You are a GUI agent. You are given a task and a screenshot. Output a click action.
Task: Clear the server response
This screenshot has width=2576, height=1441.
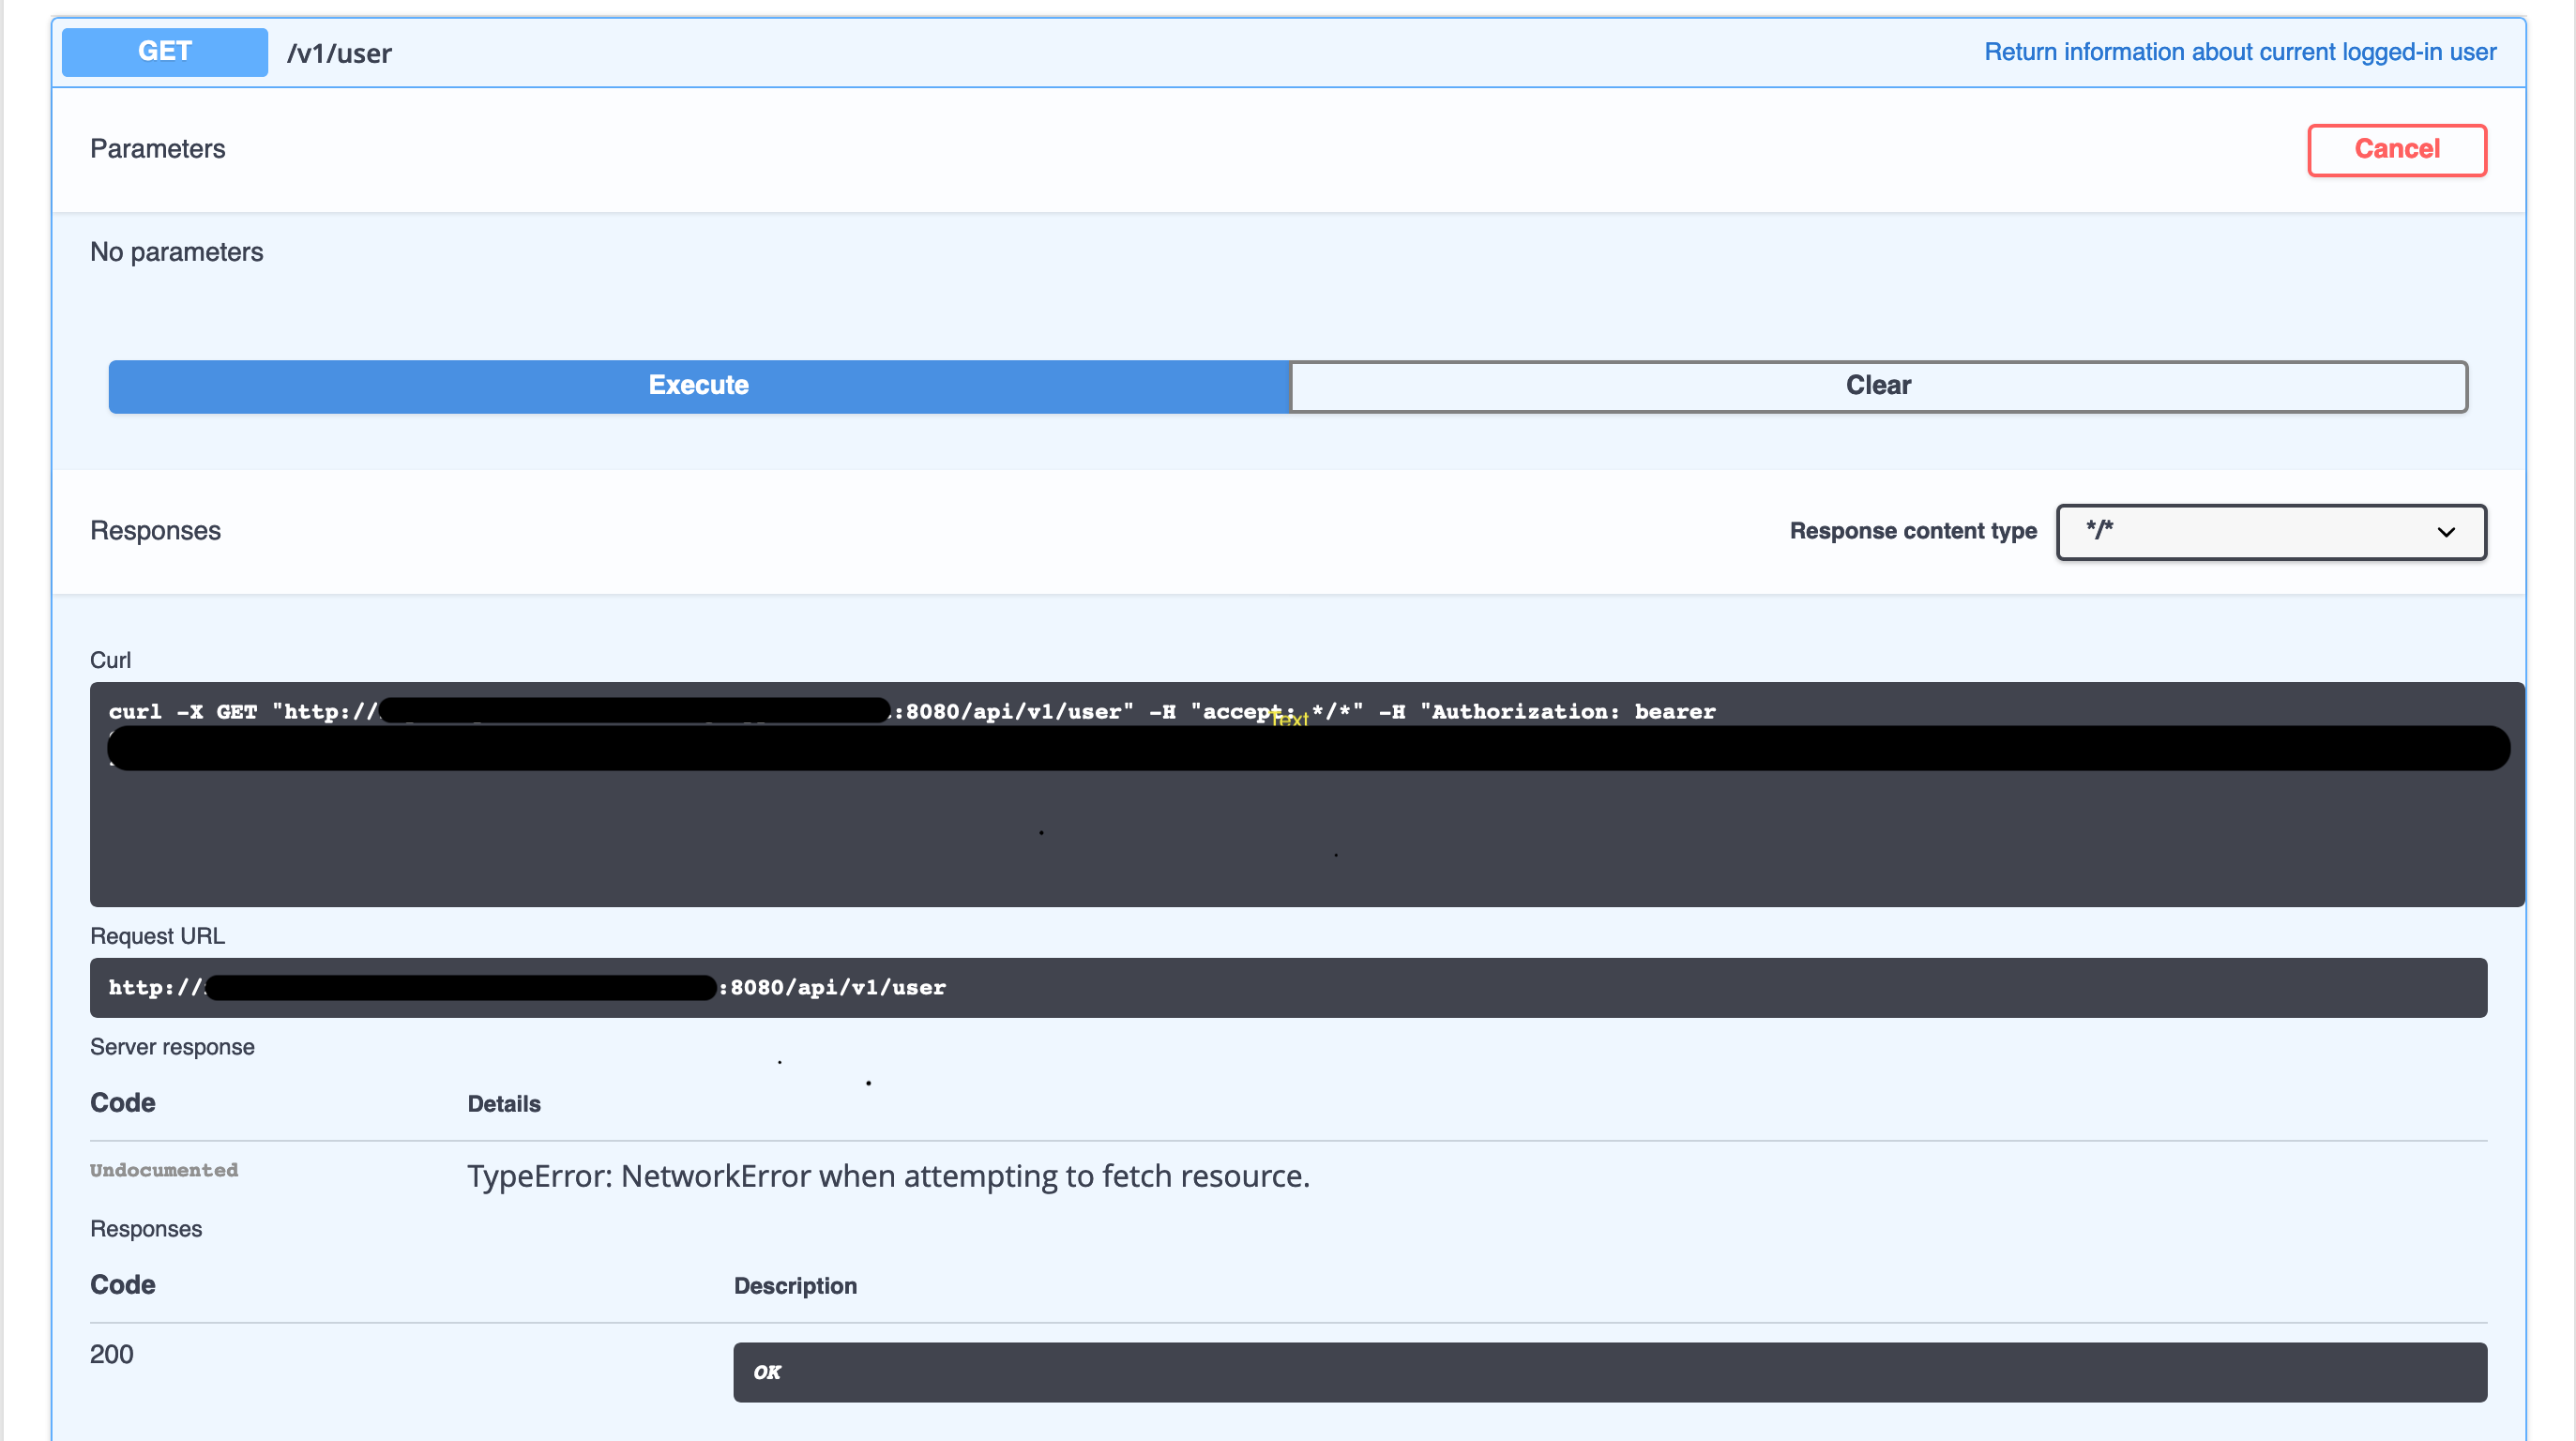[1876, 386]
